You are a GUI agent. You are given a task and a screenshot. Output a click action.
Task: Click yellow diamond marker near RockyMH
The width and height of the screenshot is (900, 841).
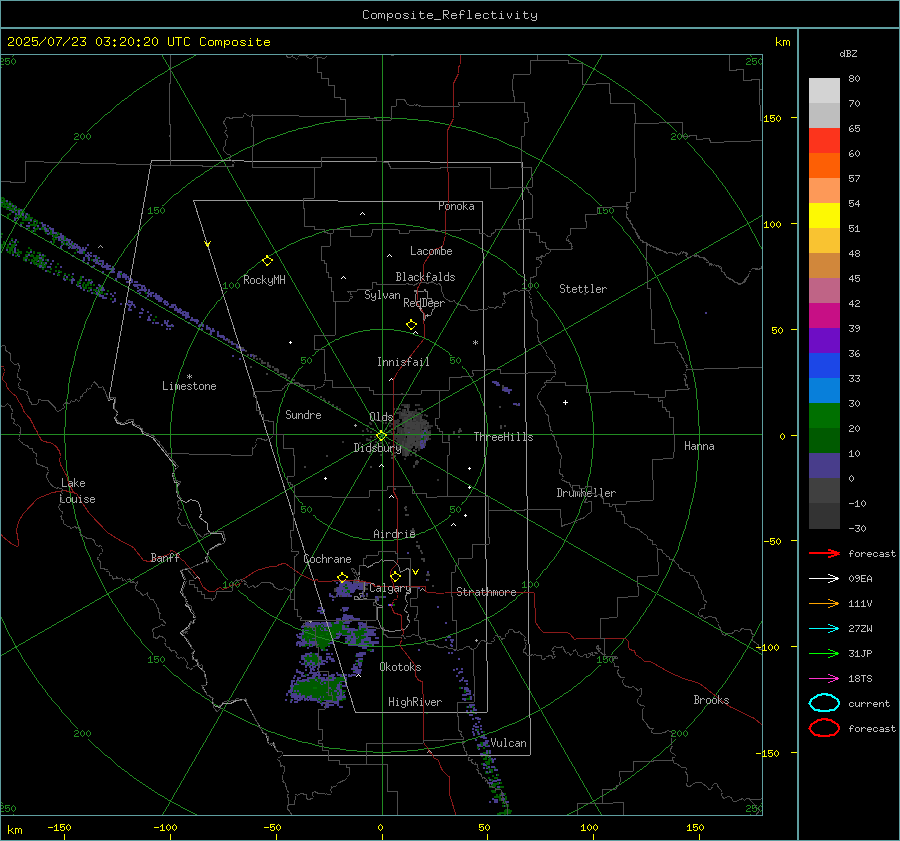[x=267, y=261]
